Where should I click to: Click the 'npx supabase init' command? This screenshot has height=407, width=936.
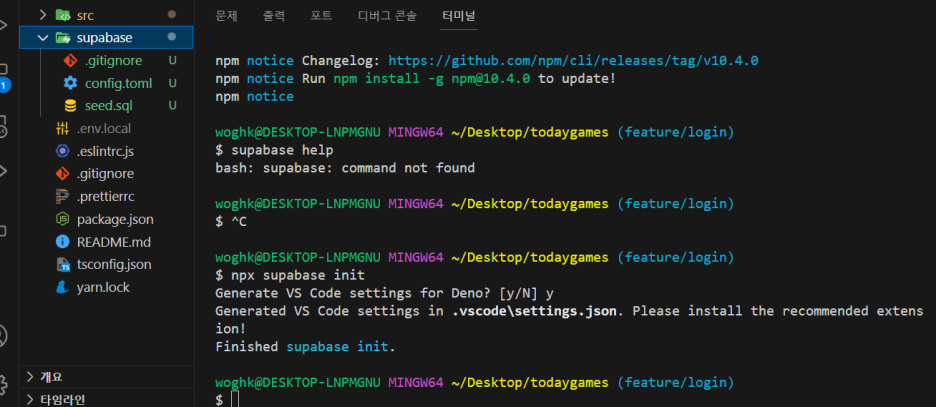click(298, 276)
